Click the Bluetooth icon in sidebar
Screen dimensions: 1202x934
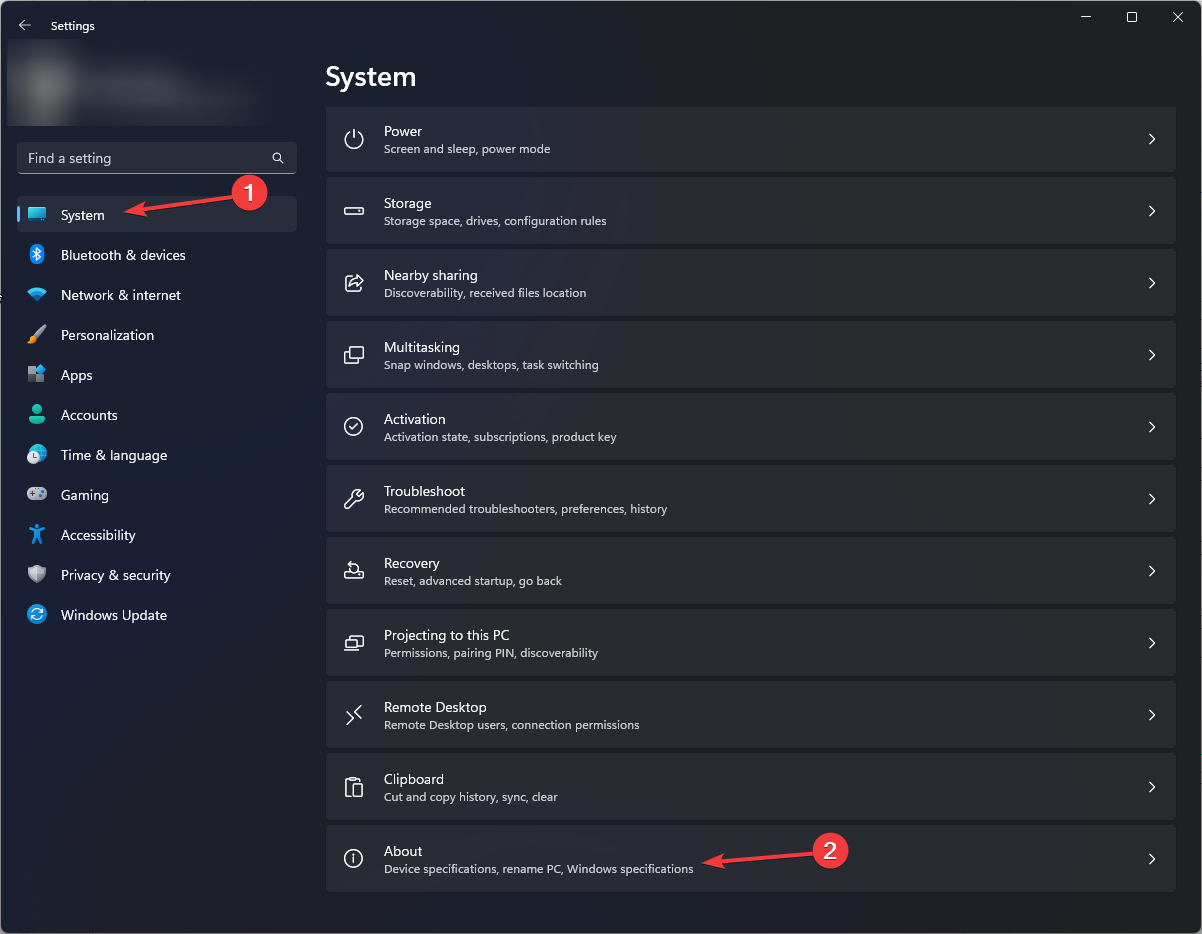coord(37,255)
